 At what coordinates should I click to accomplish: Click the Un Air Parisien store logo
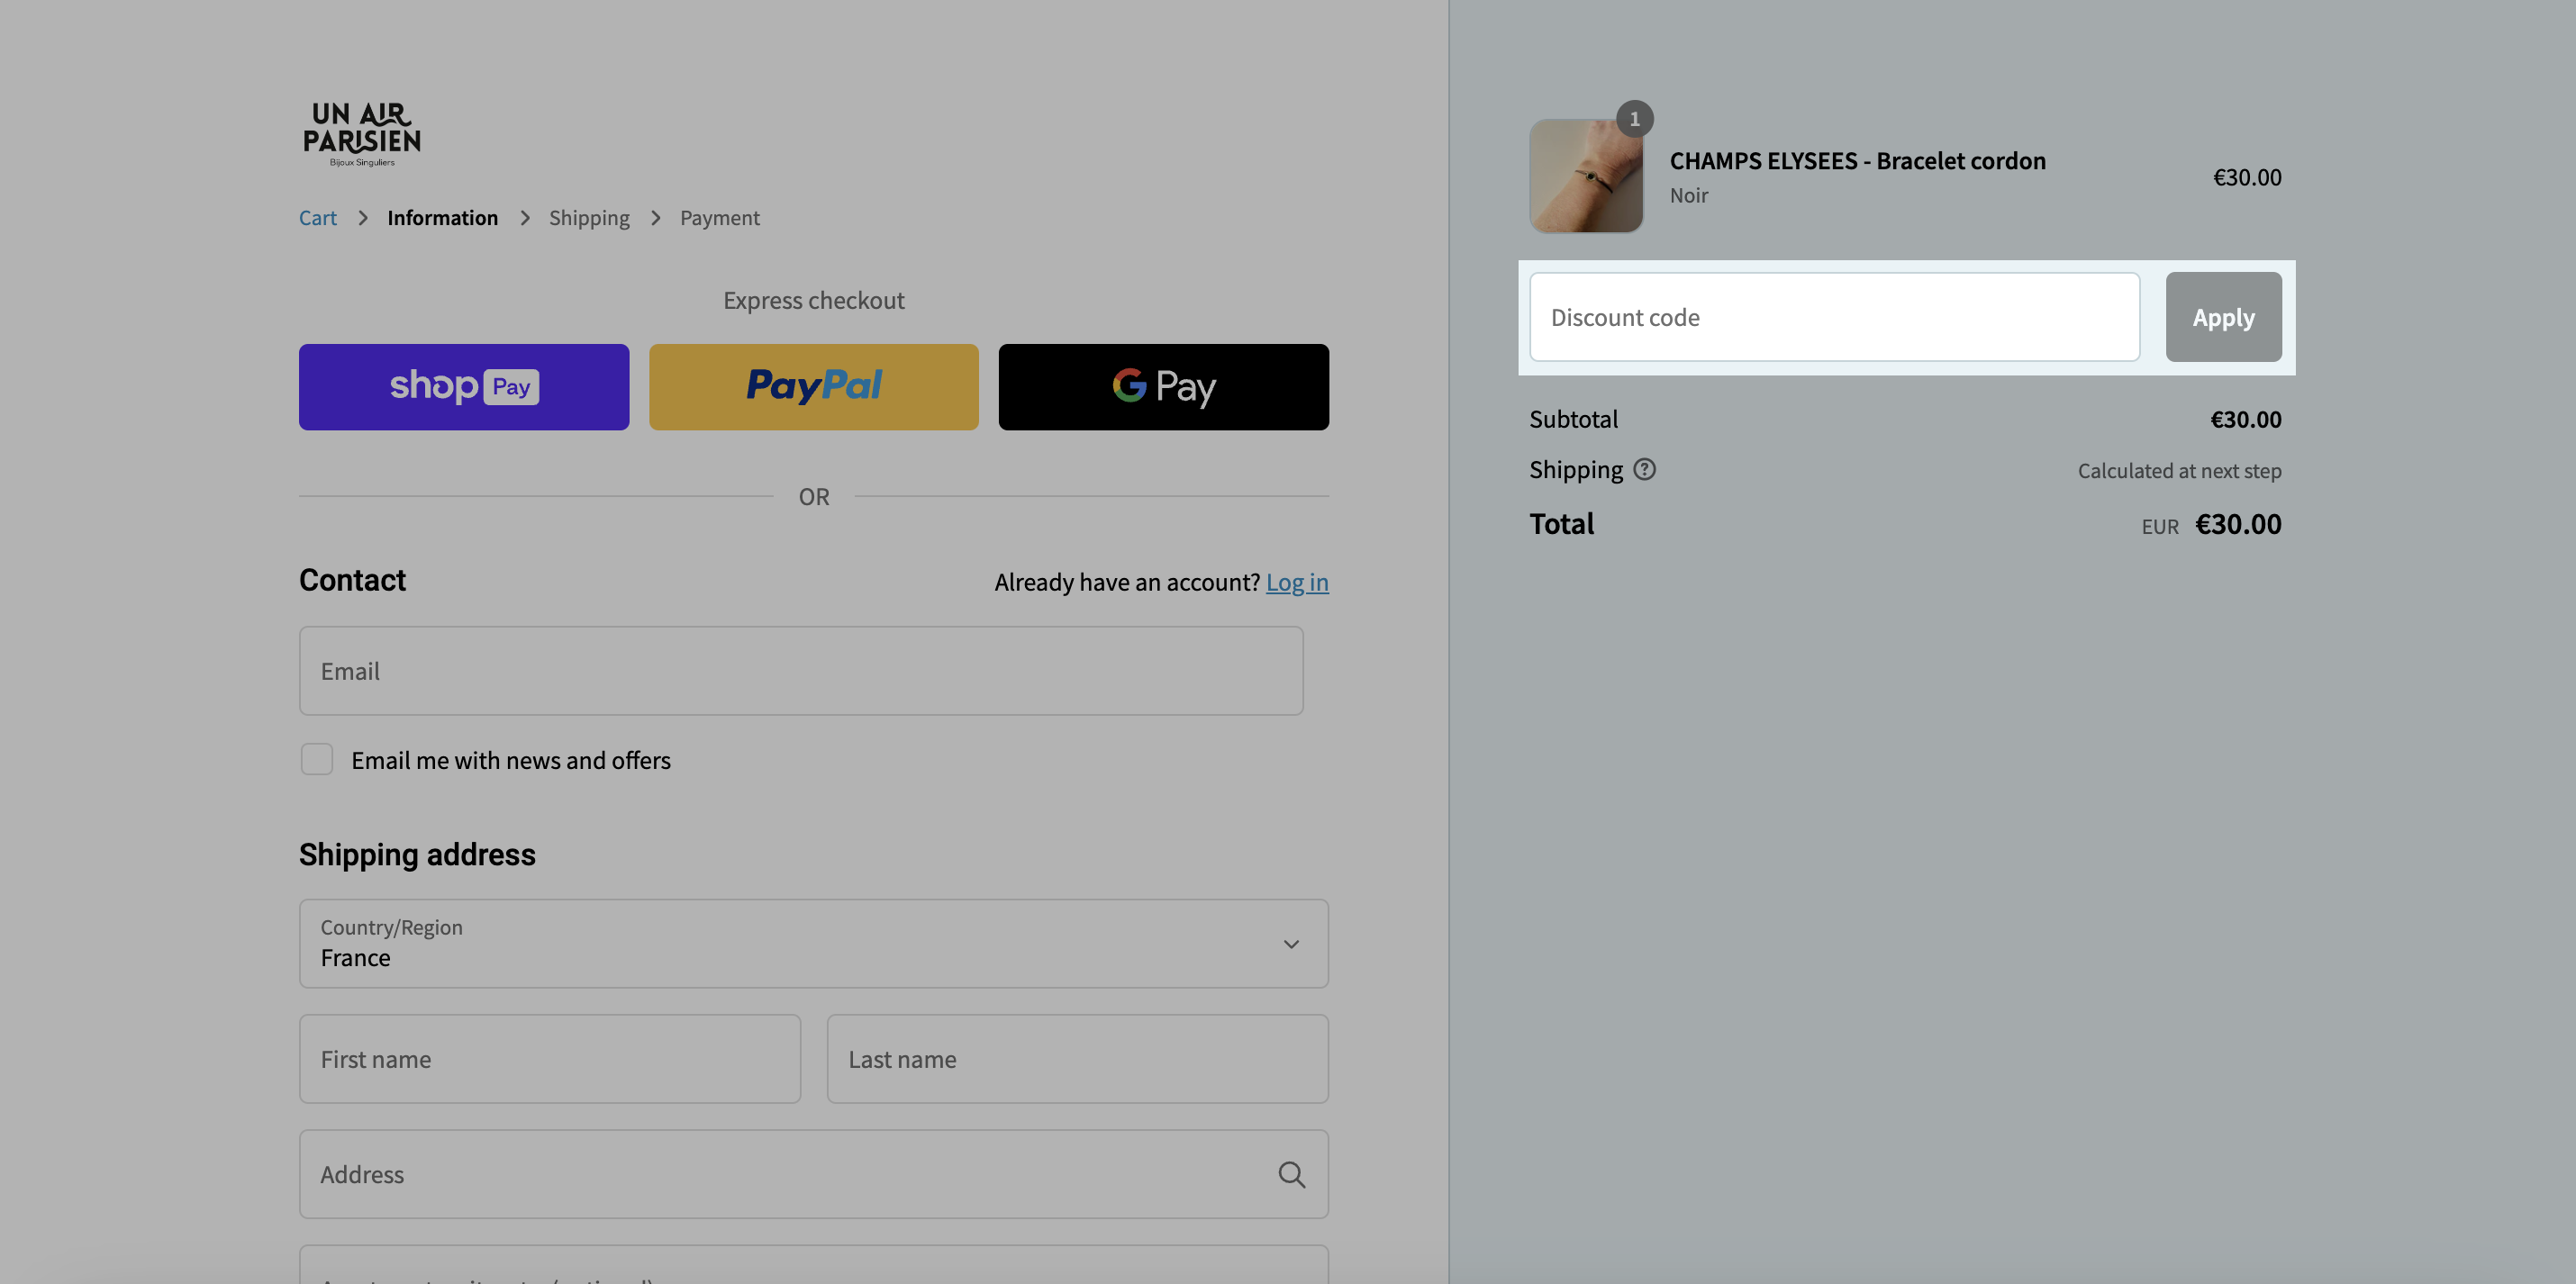(x=362, y=134)
